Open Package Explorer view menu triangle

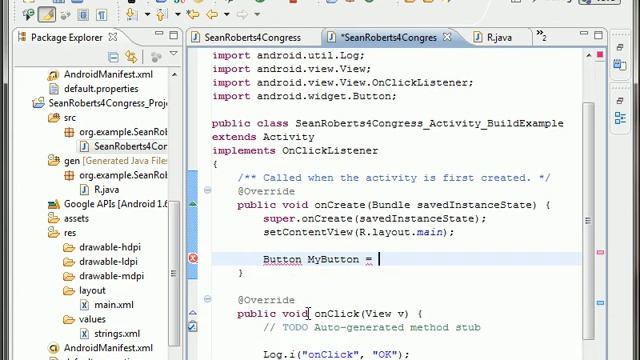(x=173, y=53)
